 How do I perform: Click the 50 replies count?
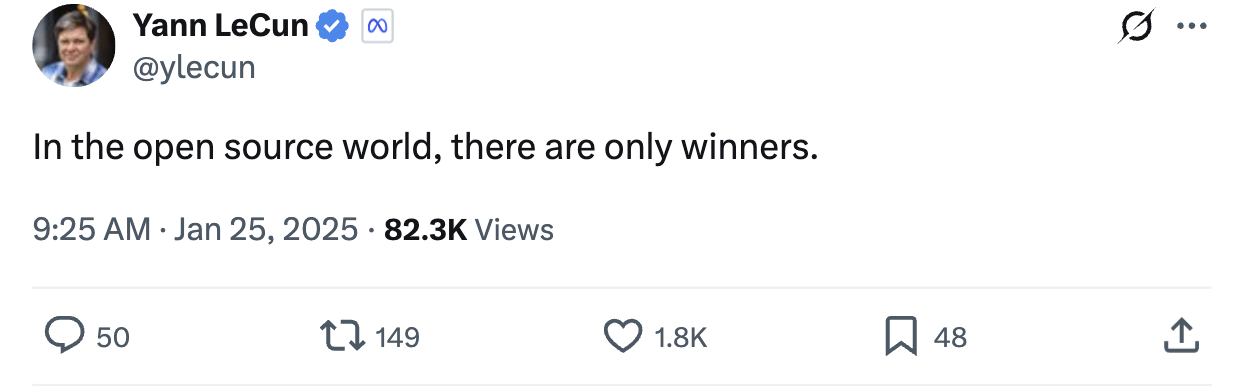pyautogui.click(x=113, y=338)
